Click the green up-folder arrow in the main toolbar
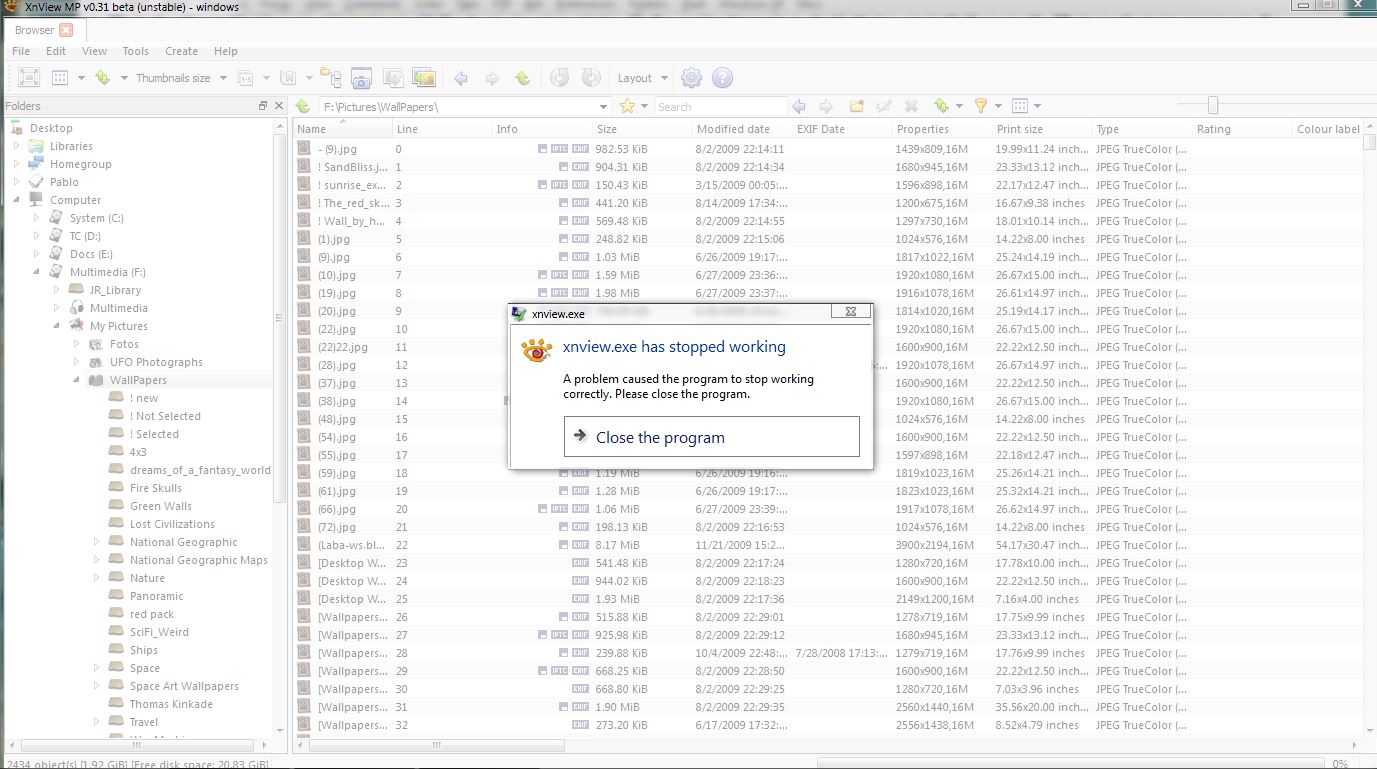The width and height of the screenshot is (1377, 769). point(522,78)
